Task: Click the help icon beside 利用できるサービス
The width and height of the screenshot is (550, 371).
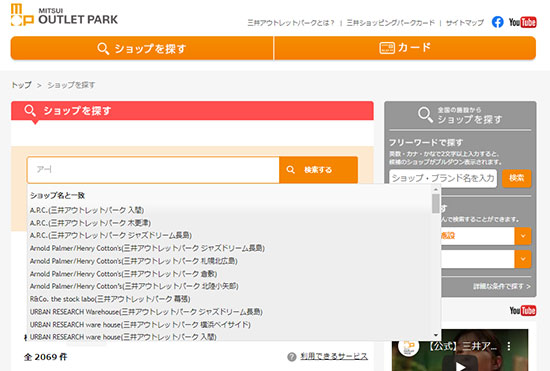Action: (x=291, y=357)
